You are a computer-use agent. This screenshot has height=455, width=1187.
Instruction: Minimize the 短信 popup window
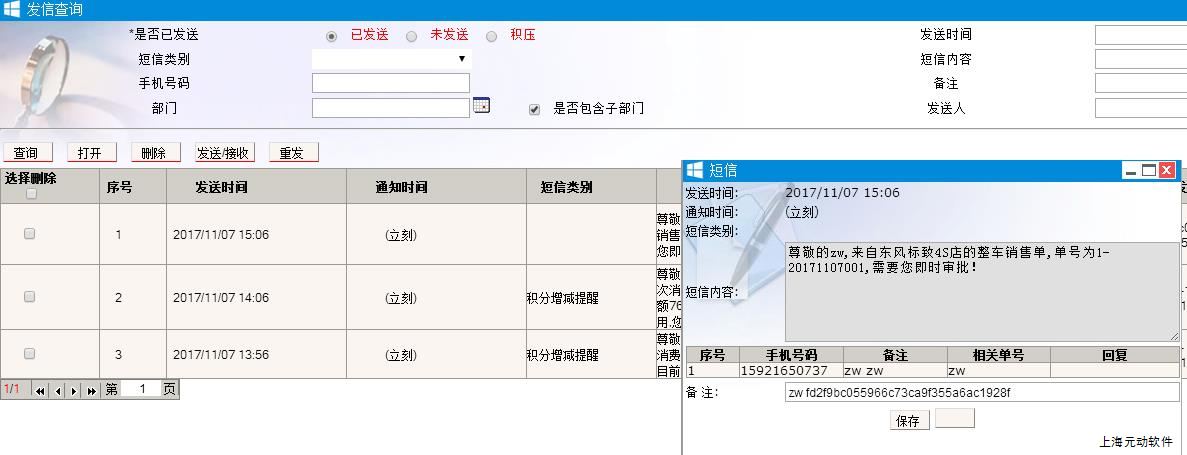tap(1131, 171)
